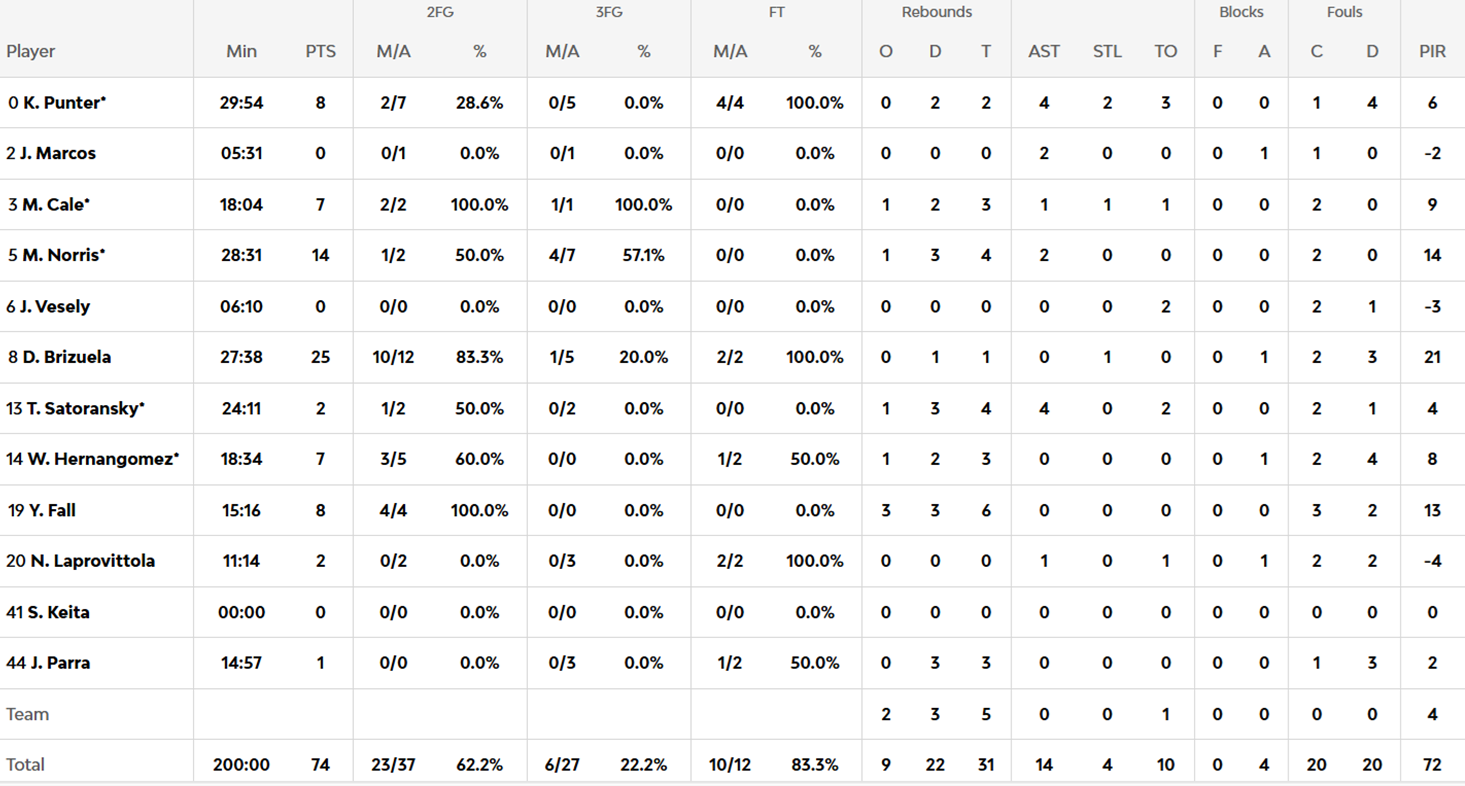Select the Total row label
Viewport: 1465px width, 786px height.
[x=26, y=765]
